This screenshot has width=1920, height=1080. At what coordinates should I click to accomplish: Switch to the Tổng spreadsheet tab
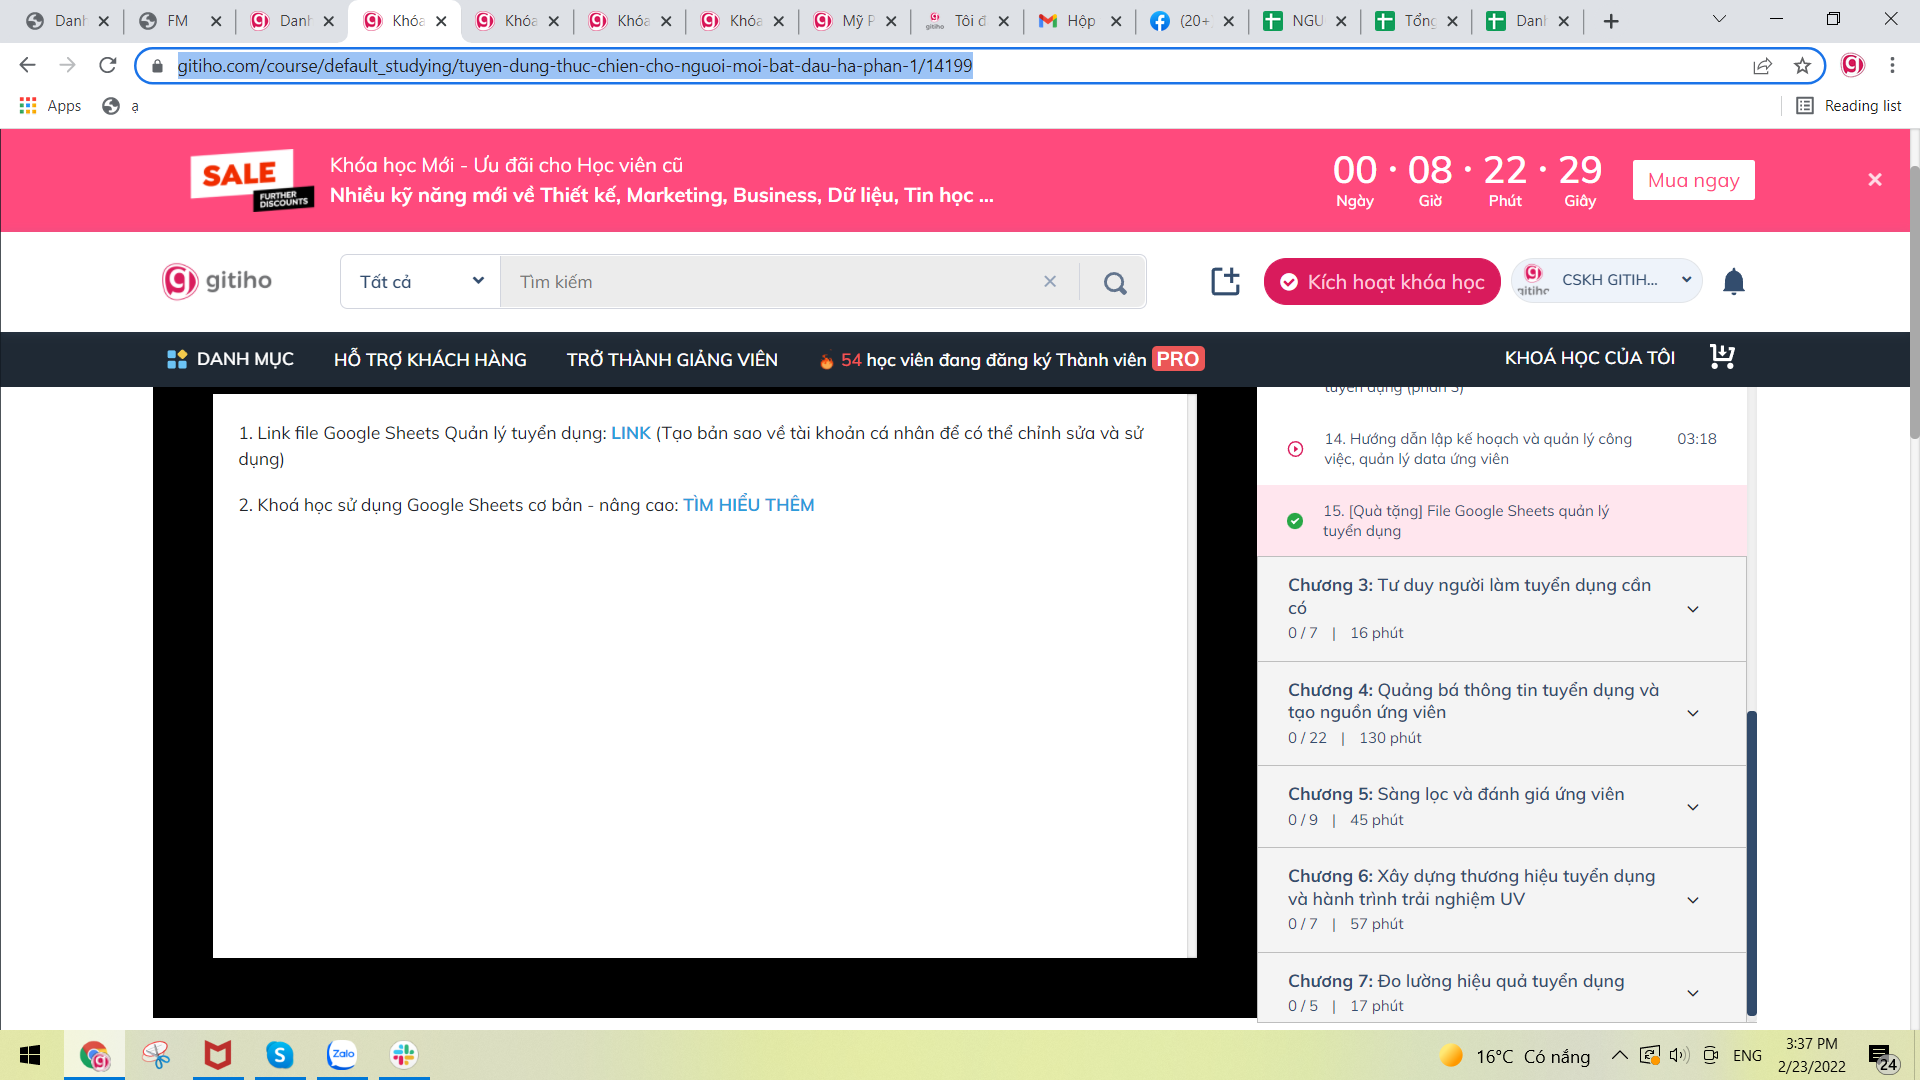pos(1417,21)
